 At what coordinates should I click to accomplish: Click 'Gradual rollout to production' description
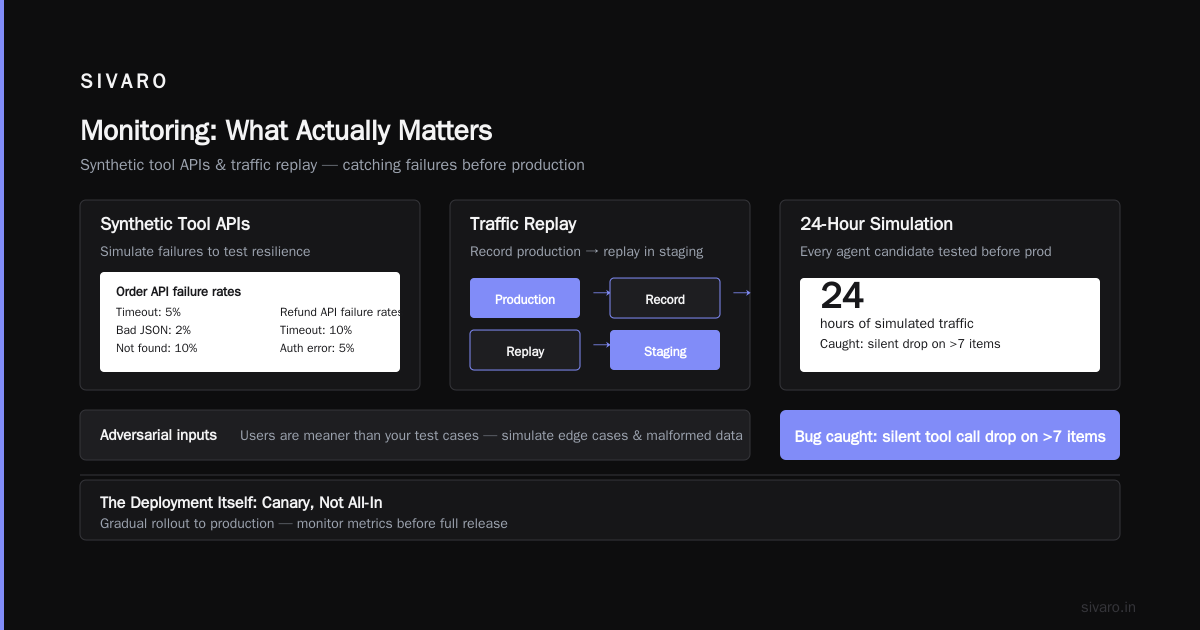tap(304, 523)
